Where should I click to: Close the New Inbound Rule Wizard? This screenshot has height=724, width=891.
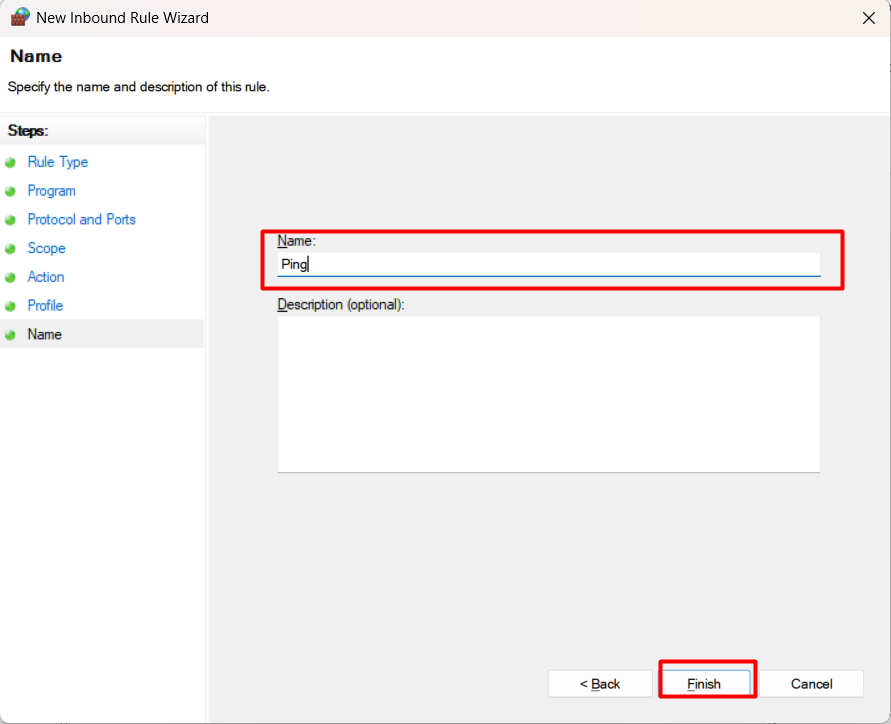pyautogui.click(x=868, y=18)
